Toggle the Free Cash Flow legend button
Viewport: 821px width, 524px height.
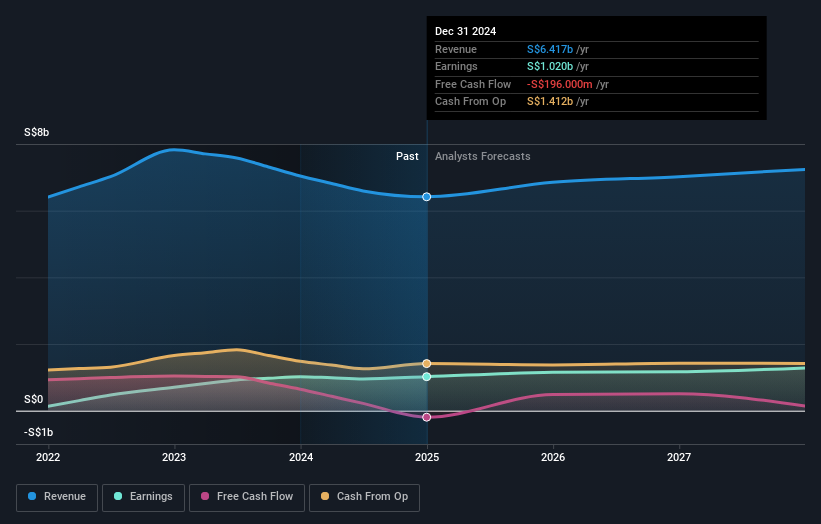tap(247, 497)
